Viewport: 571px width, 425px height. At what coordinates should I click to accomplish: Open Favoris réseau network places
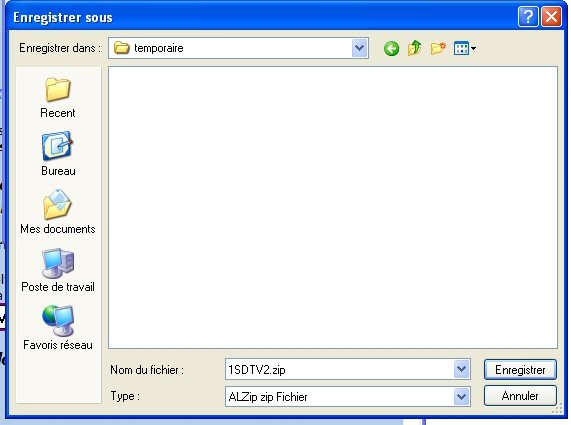pyautogui.click(x=58, y=328)
